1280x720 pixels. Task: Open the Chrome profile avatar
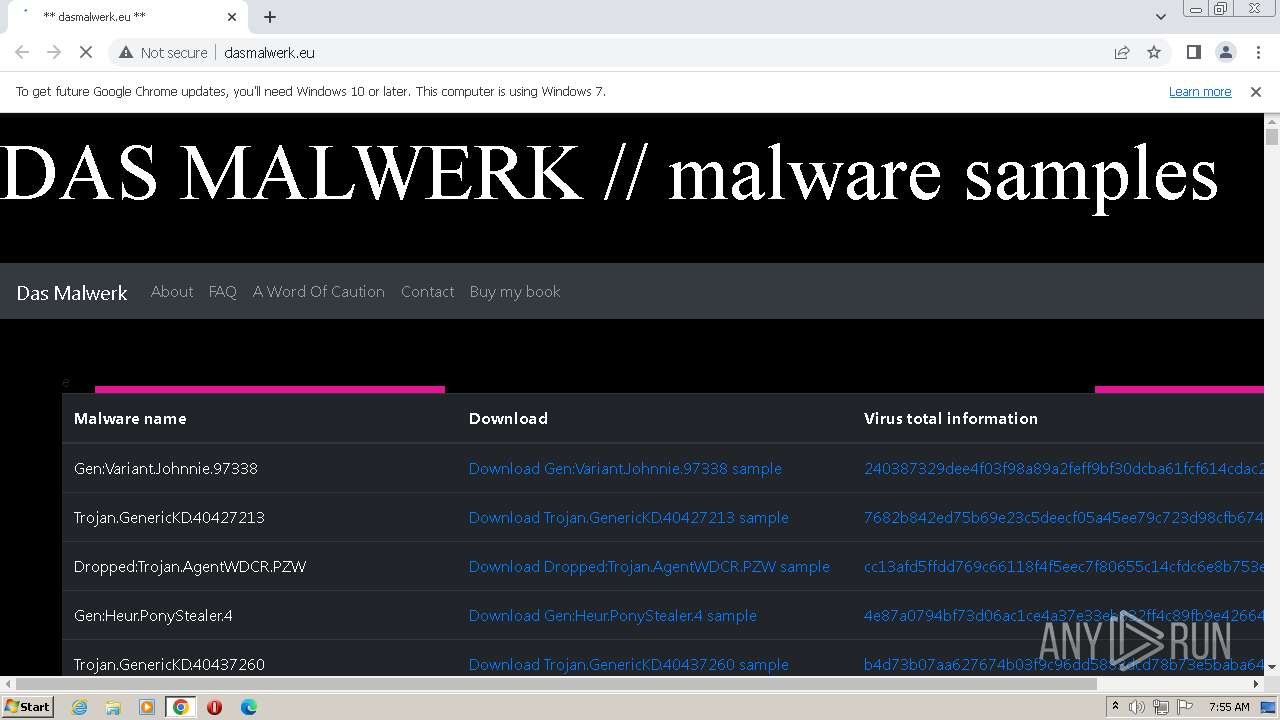1225,52
